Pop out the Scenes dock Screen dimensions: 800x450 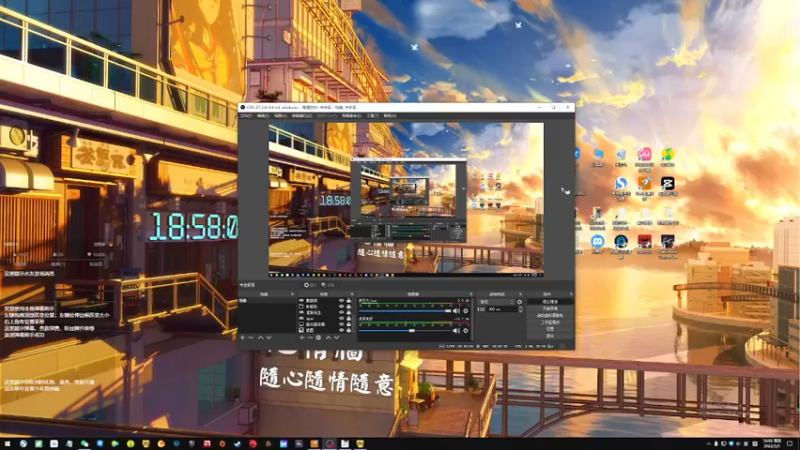[x=293, y=294]
